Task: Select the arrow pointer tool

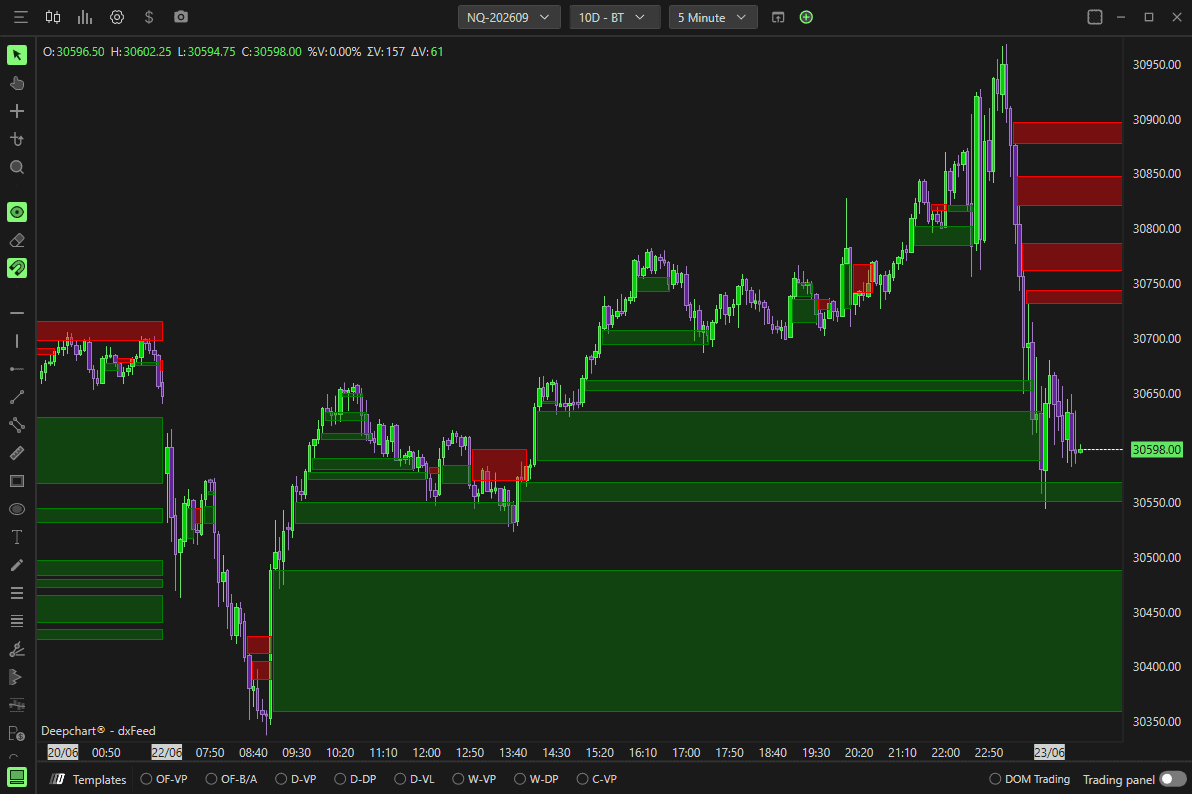Action: (17, 55)
